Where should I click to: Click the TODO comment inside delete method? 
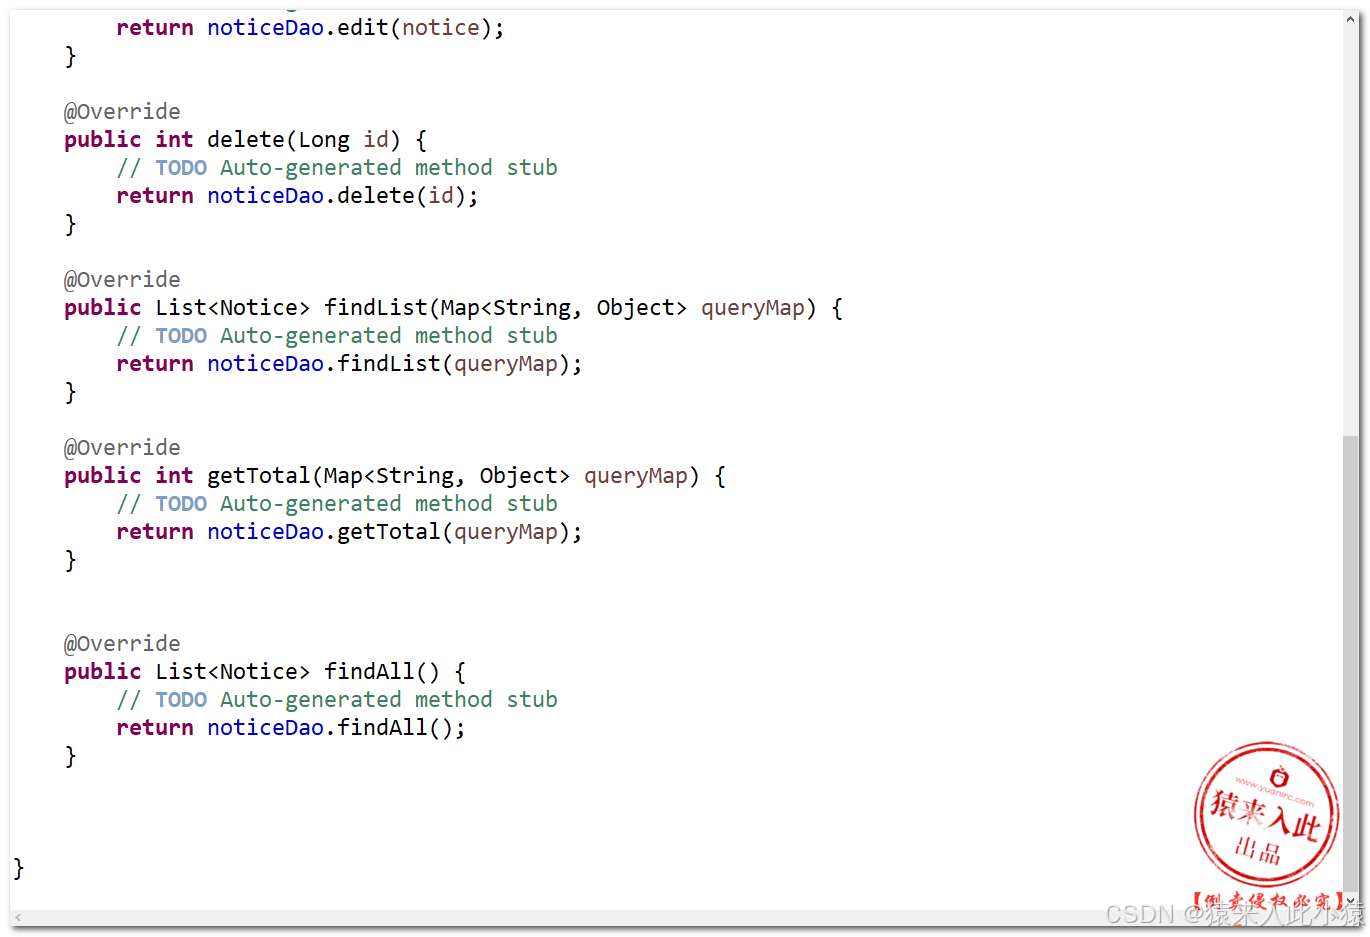tap(337, 168)
